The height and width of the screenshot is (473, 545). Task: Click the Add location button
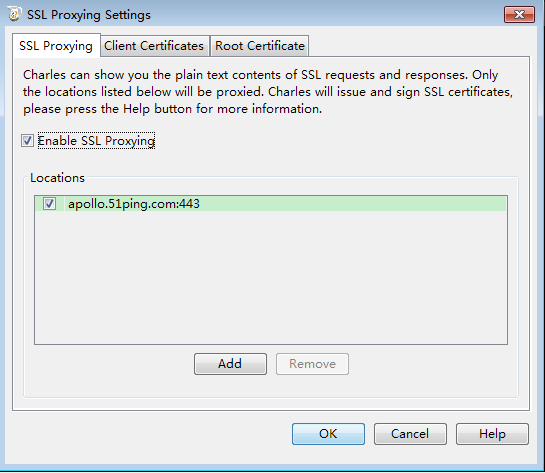click(x=230, y=364)
